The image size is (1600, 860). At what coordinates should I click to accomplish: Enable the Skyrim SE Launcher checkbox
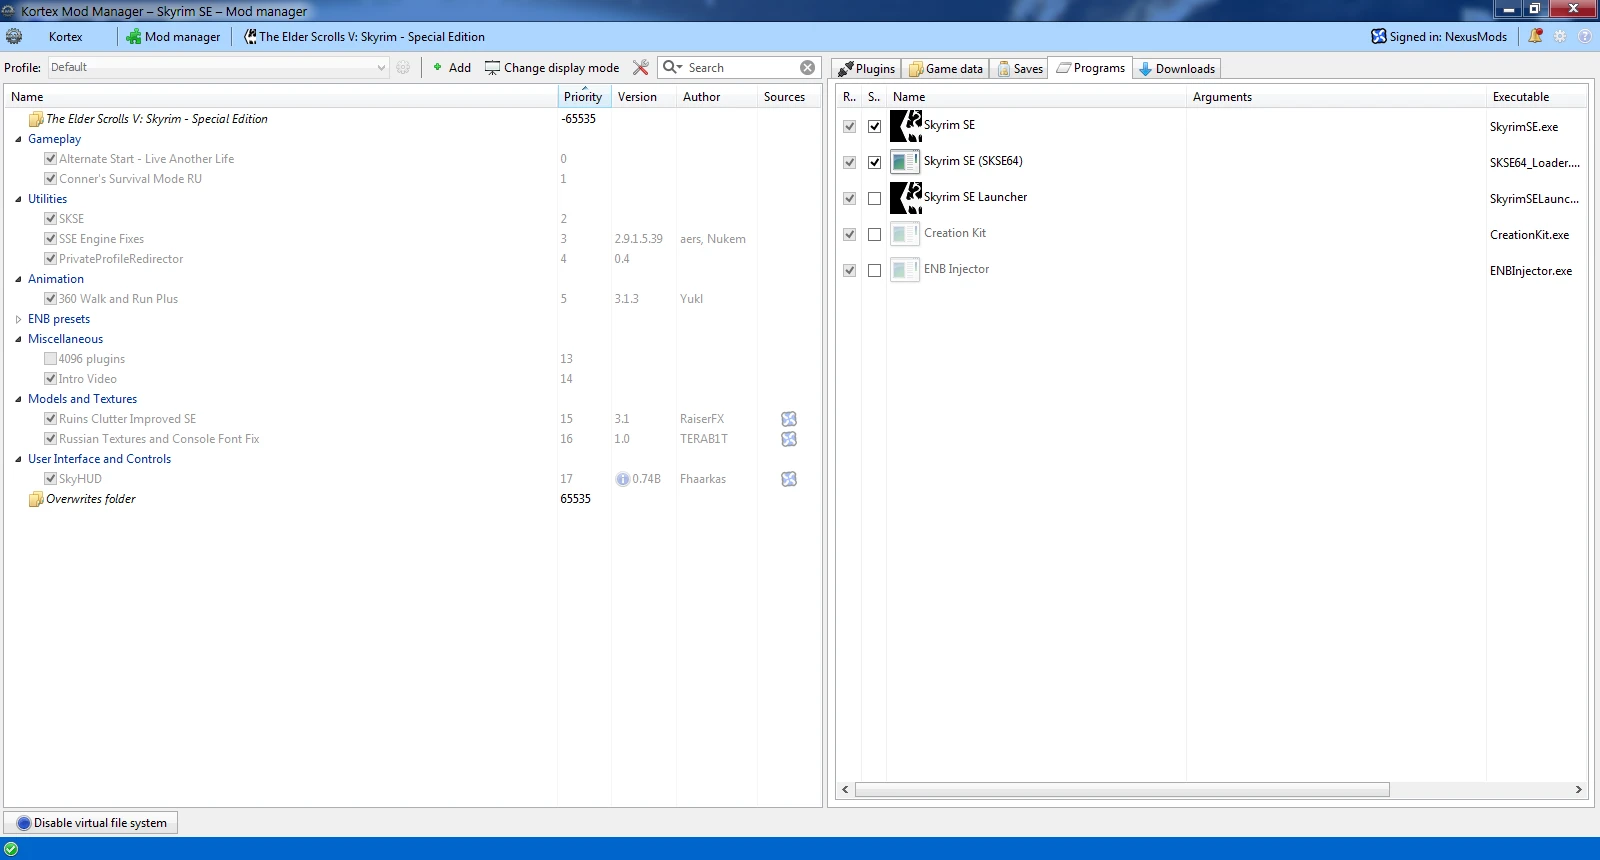tap(875, 198)
